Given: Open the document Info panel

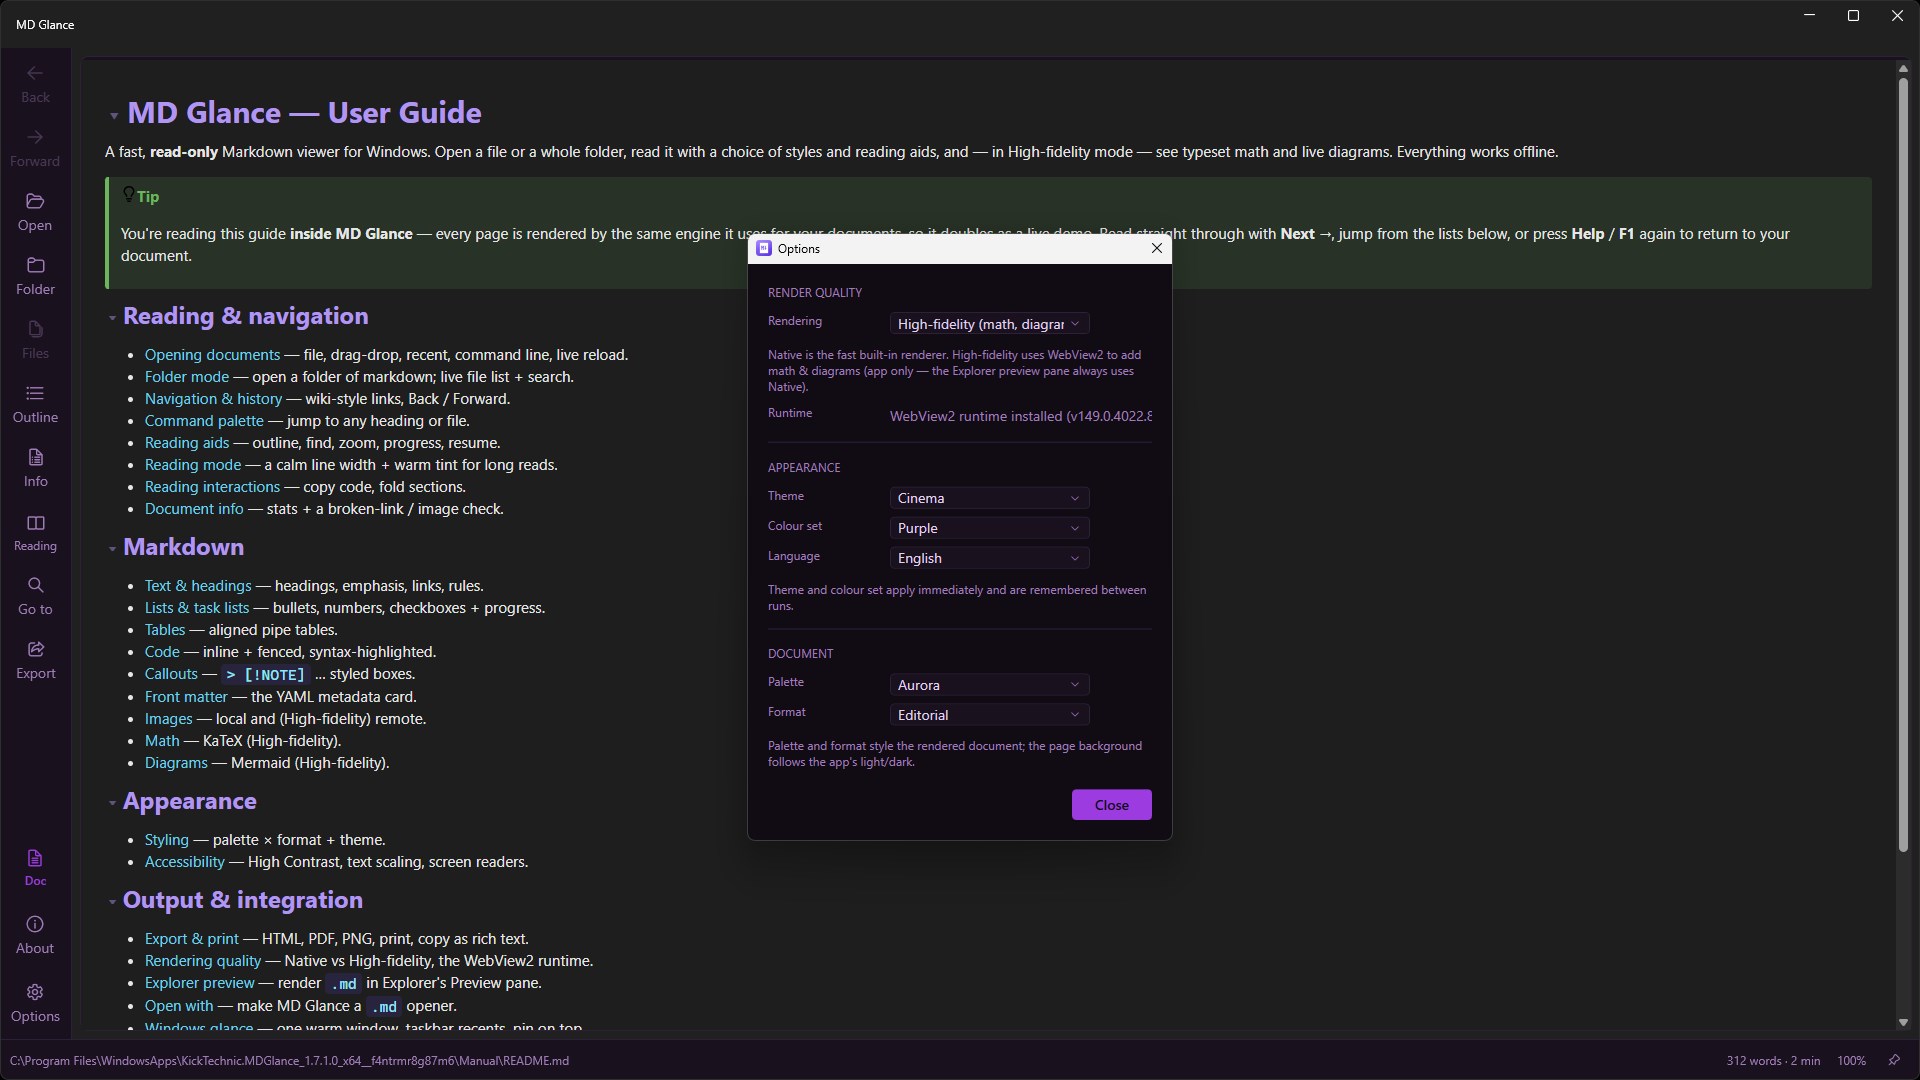Looking at the screenshot, I should (x=35, y=468).
